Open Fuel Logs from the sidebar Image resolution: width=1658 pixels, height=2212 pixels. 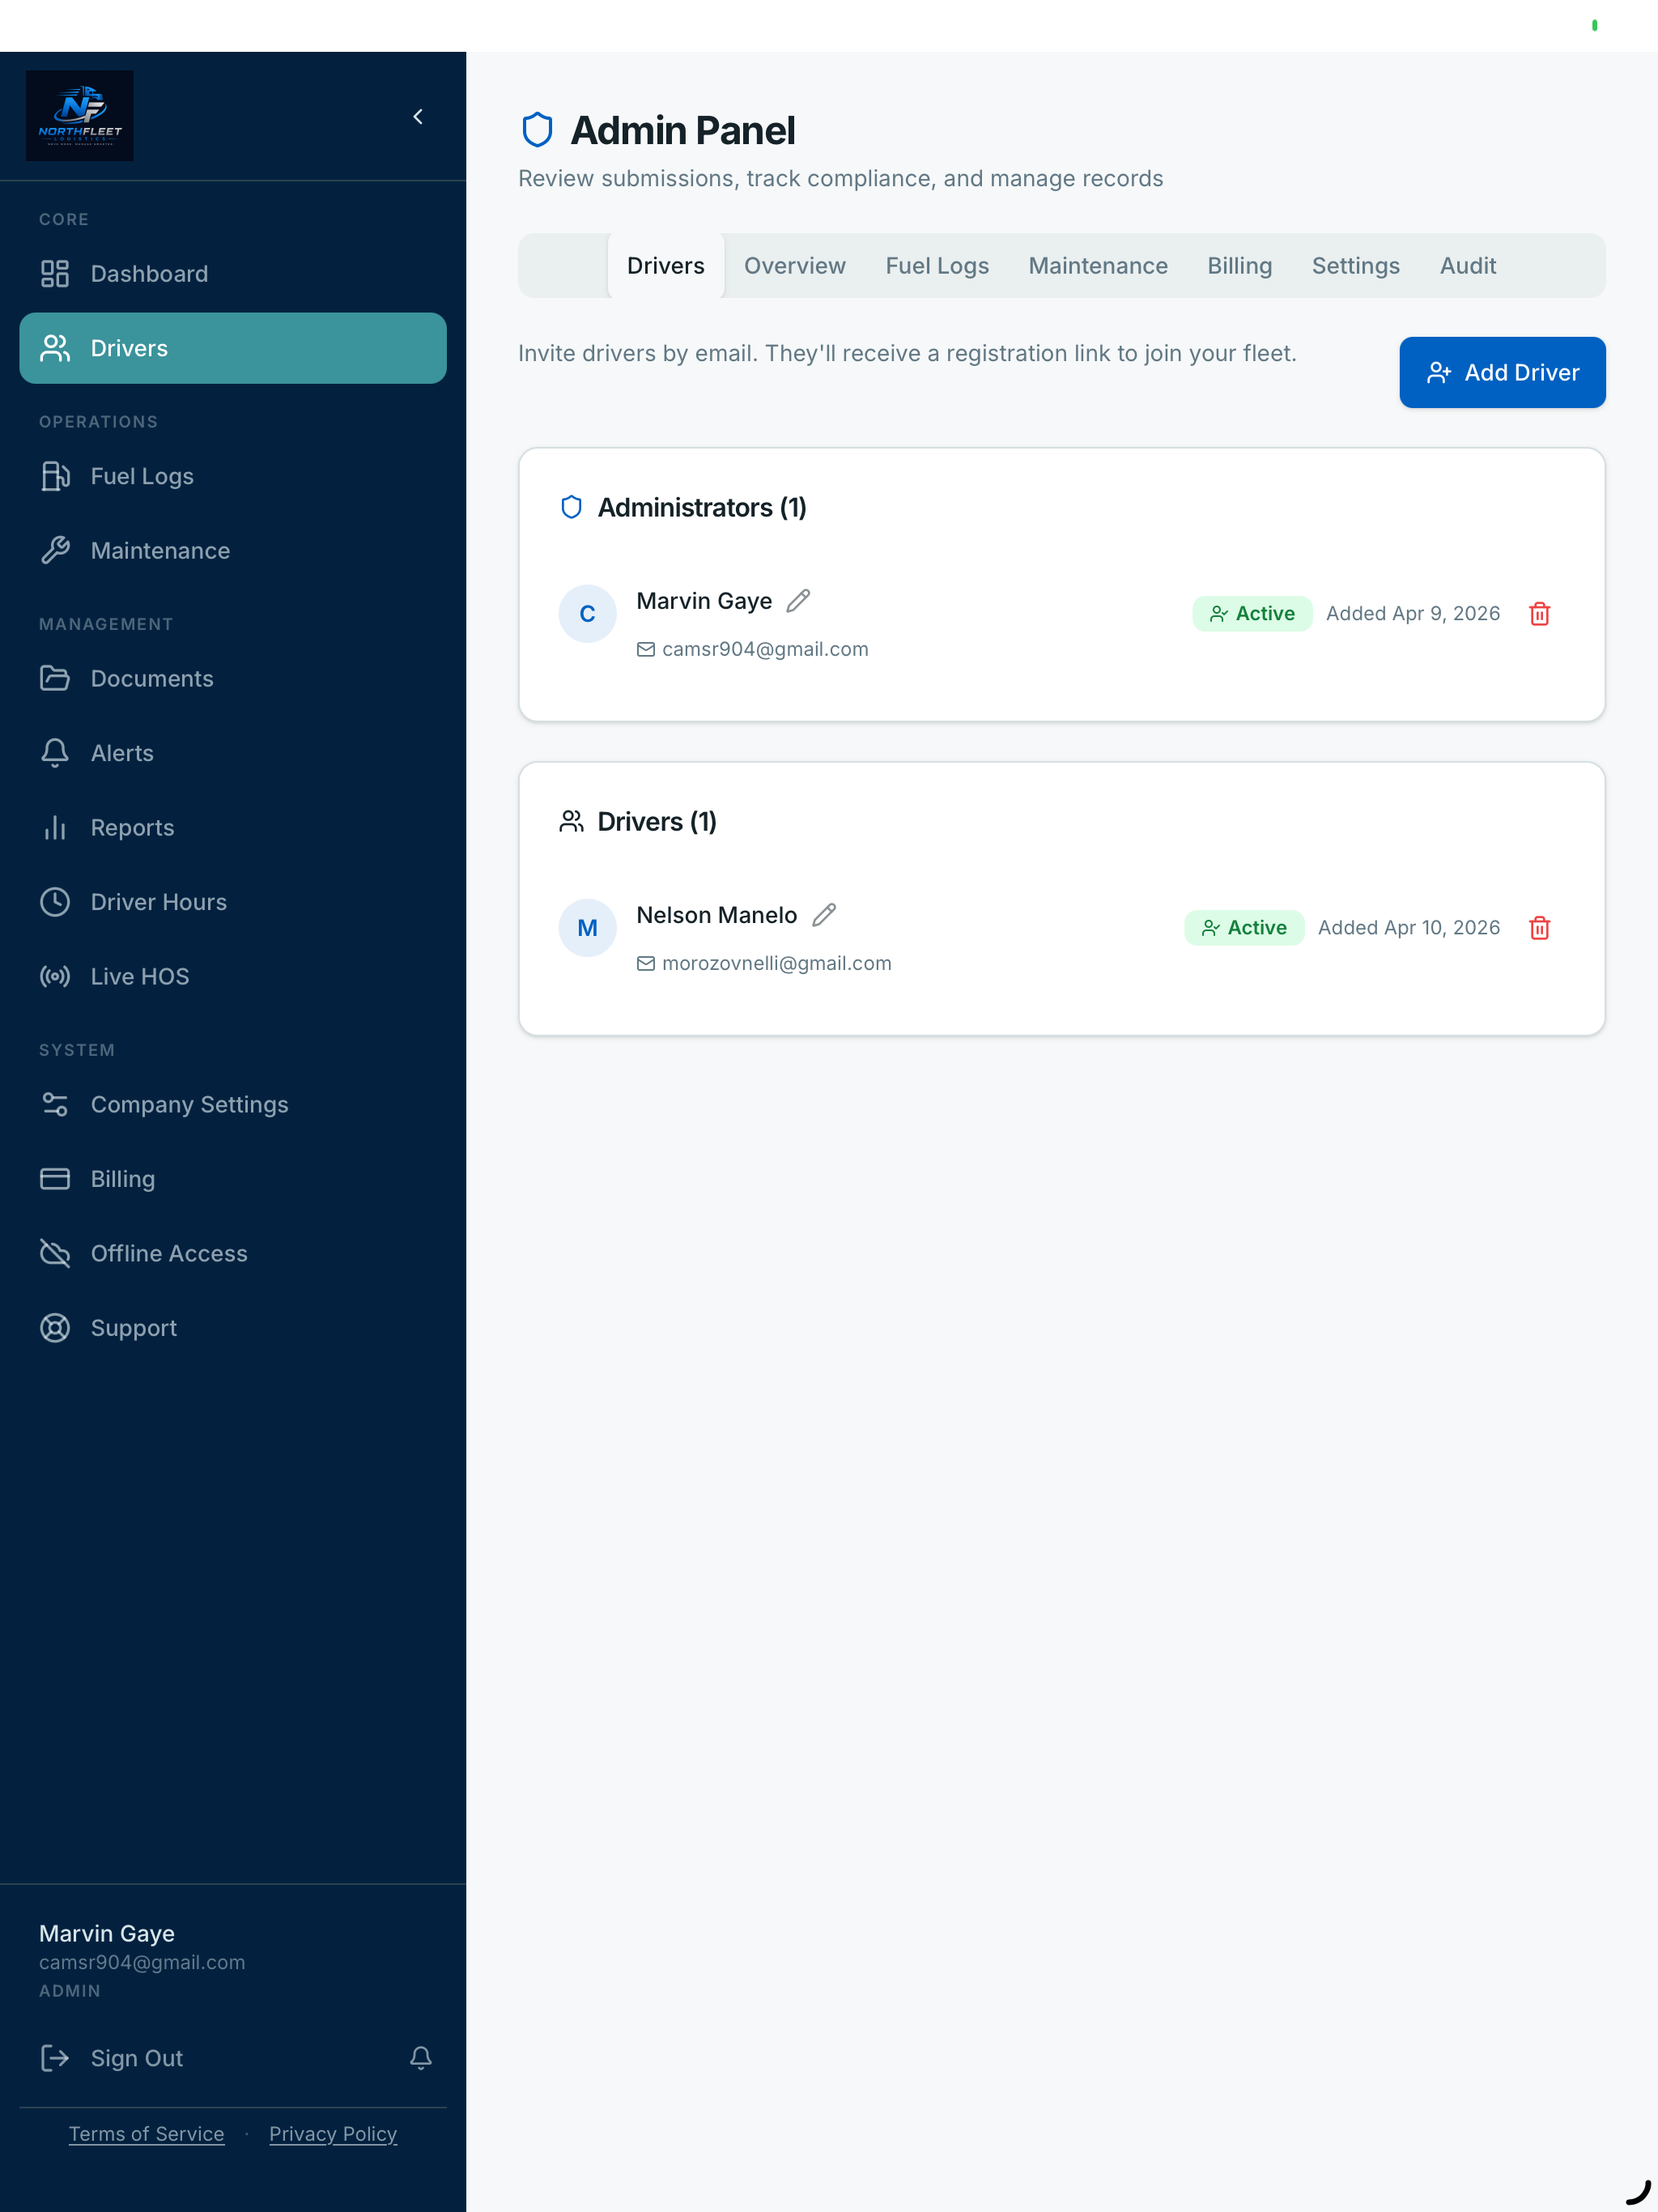click(233, 476)
